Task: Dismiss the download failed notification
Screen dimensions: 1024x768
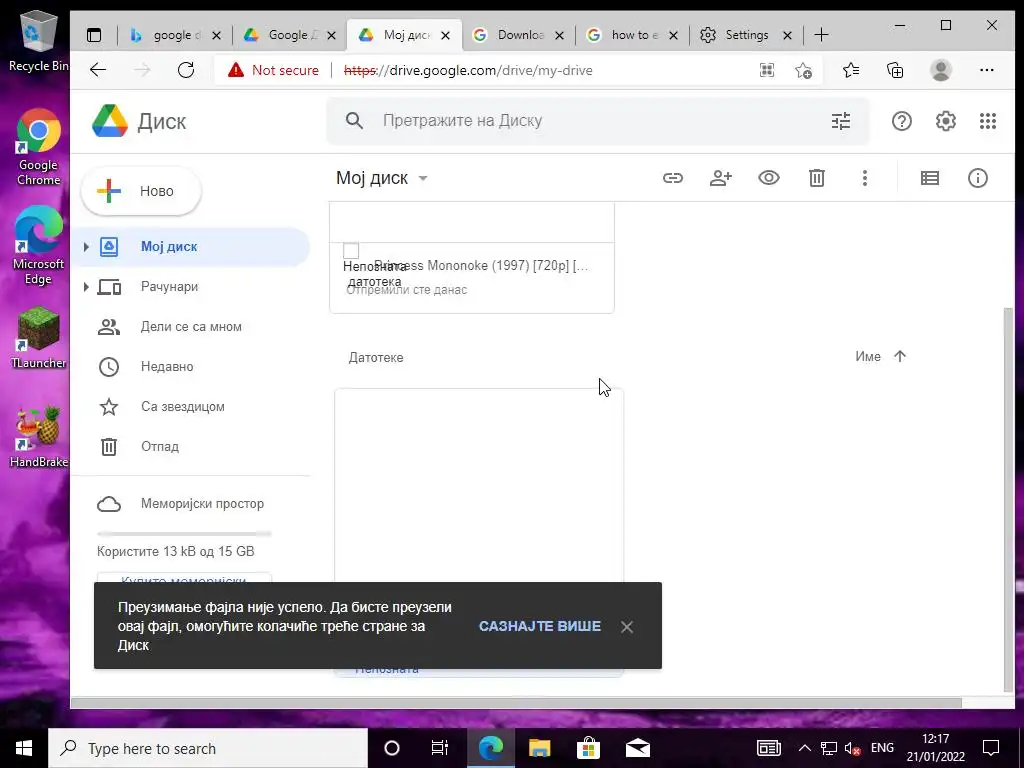Action: coord(627,627)
